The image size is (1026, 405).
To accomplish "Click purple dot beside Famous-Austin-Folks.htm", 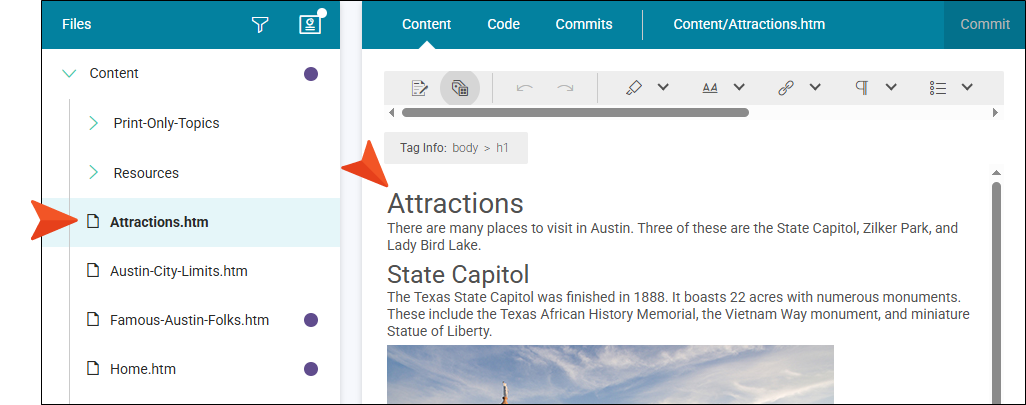I will (311, 320).
